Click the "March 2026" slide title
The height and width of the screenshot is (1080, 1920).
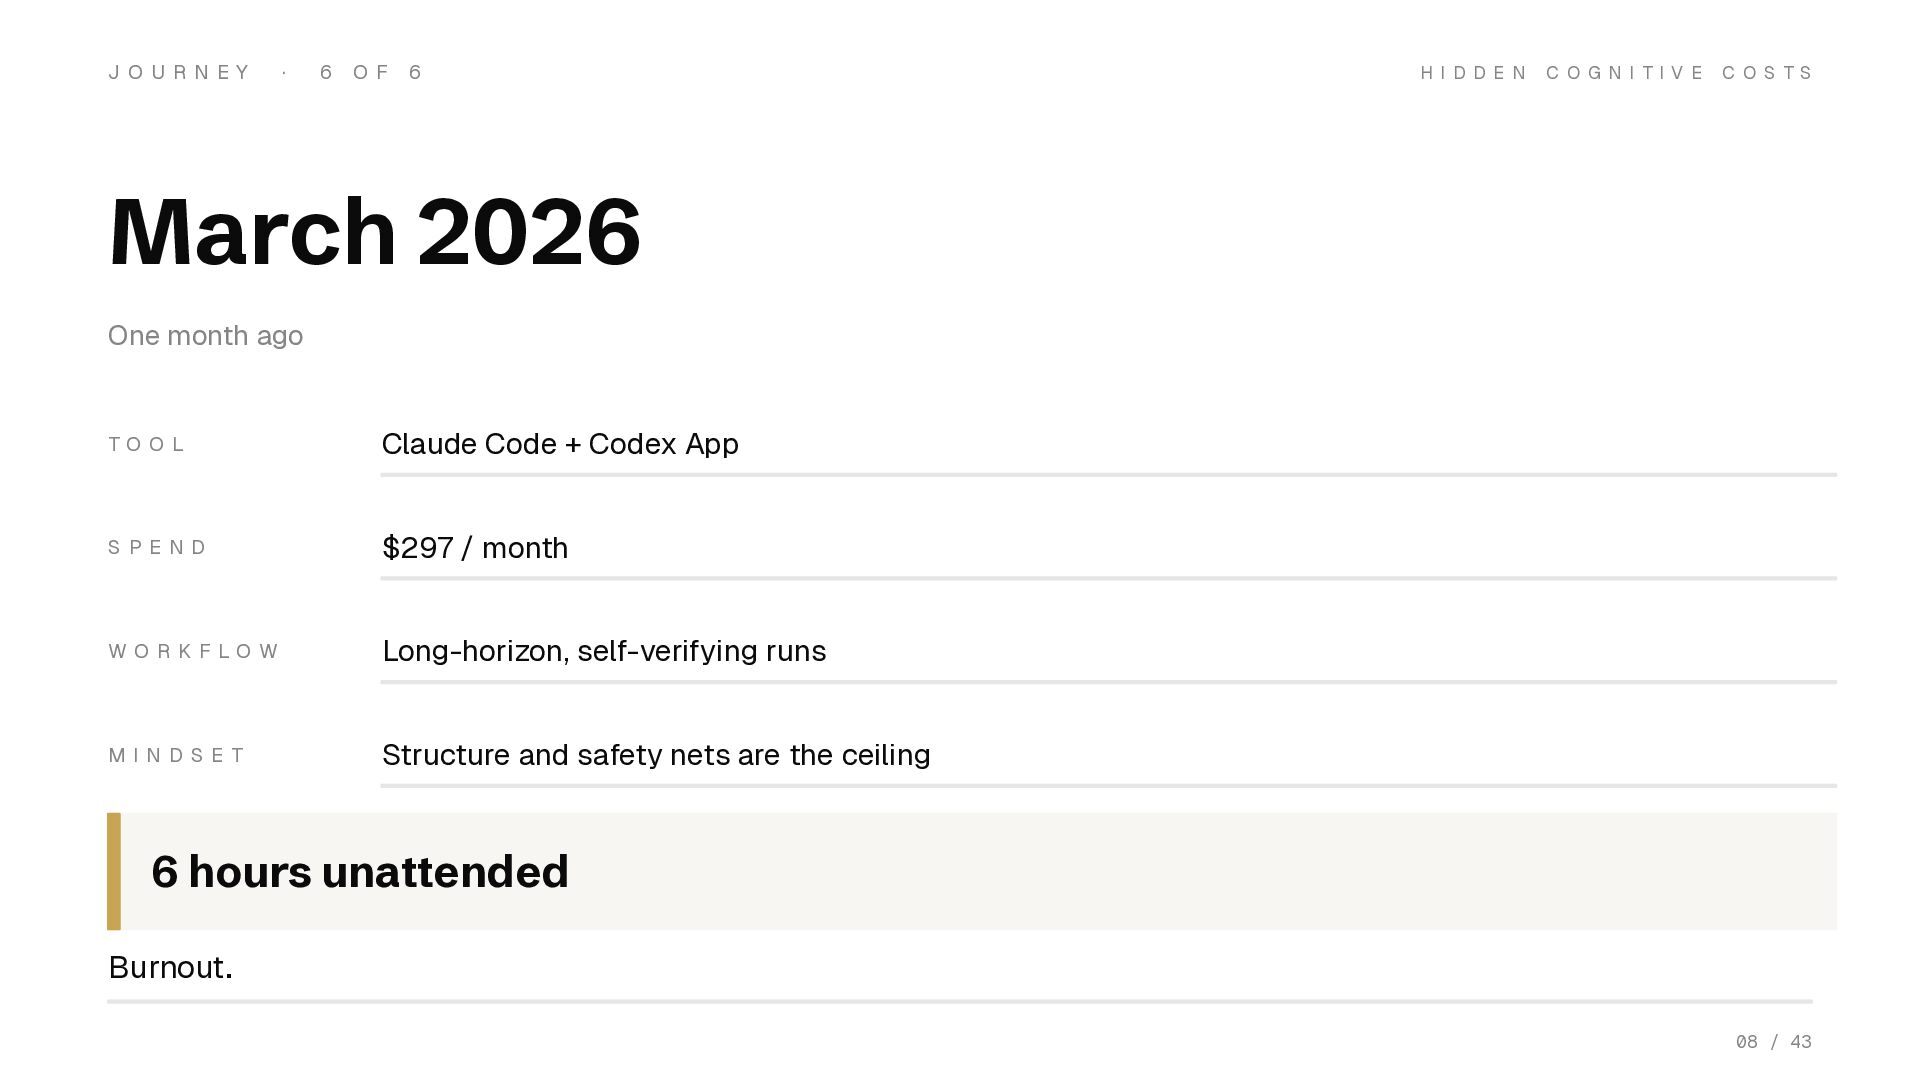pos(374,232)
